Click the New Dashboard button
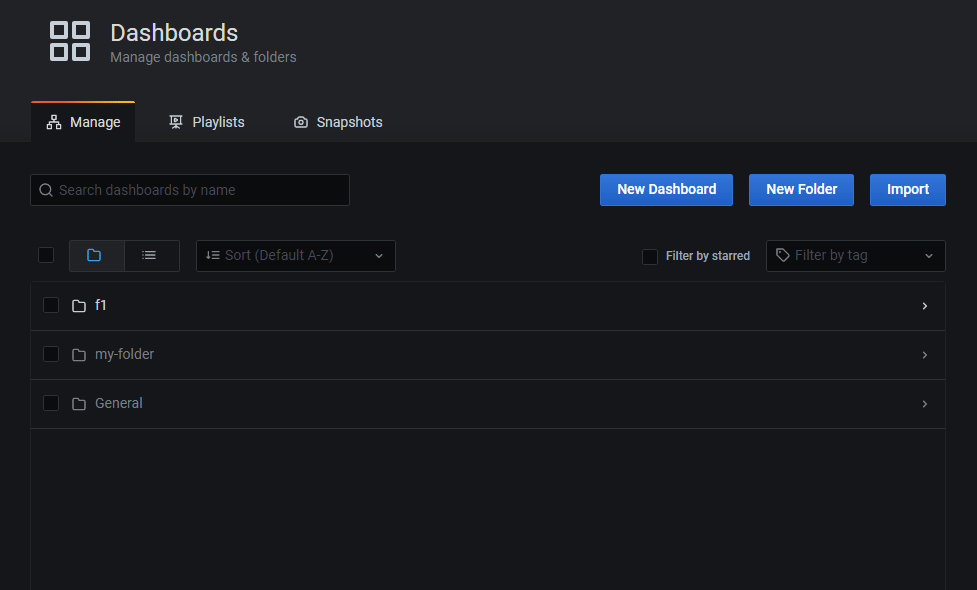 click(666, 189)
